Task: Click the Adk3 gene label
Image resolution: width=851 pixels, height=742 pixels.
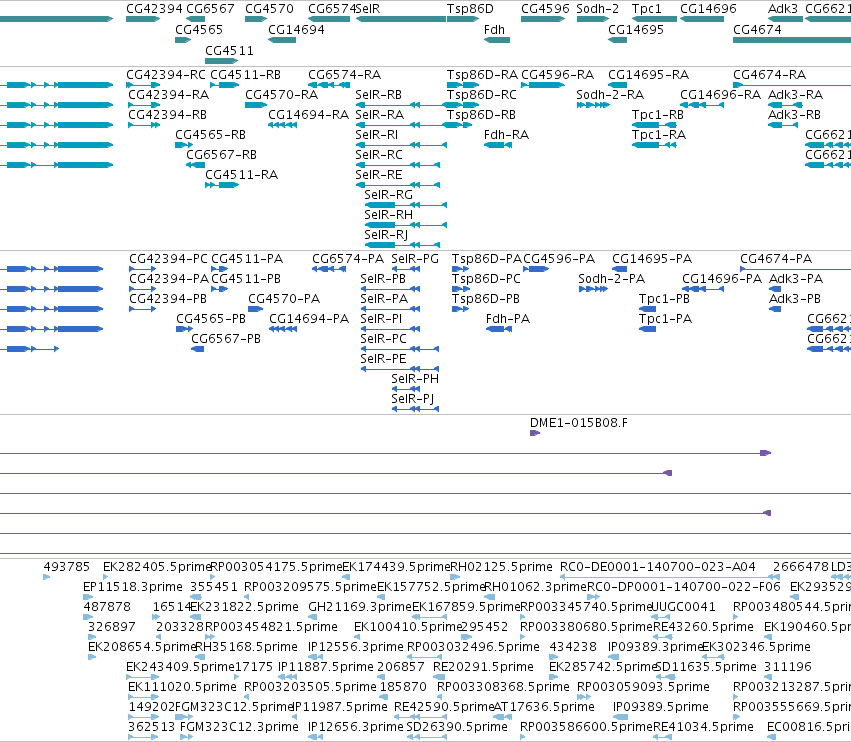Action: point(783,9)
